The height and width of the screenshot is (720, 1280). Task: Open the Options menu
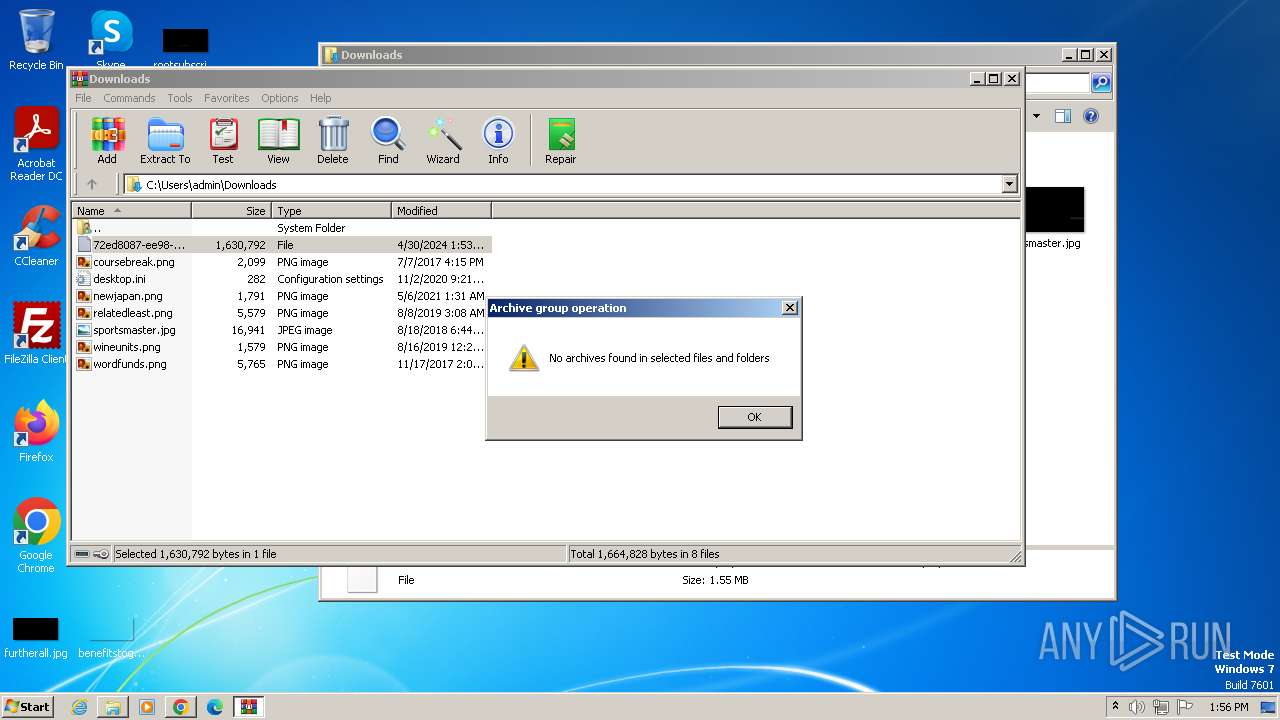[280, 98]
